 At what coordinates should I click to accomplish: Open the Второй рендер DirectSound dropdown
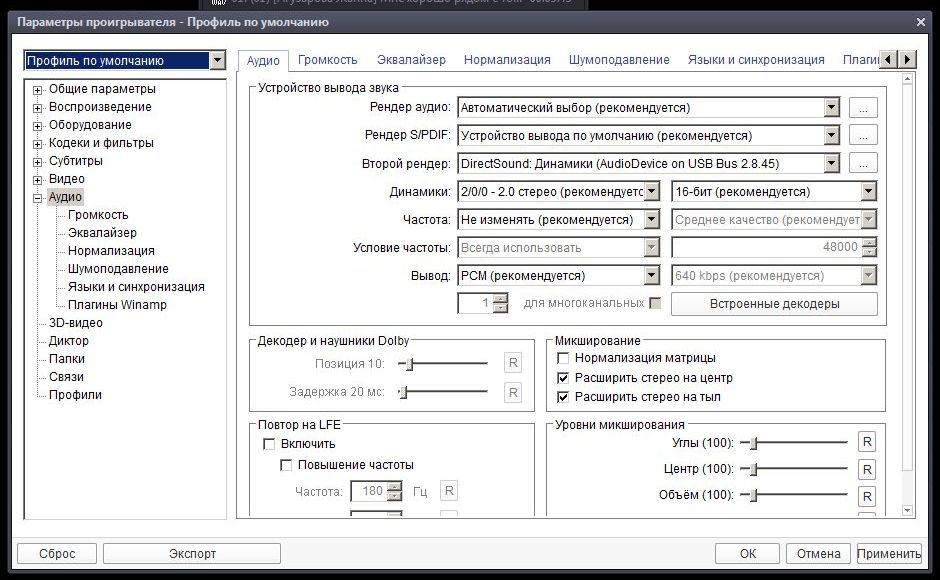pos(831,163)
